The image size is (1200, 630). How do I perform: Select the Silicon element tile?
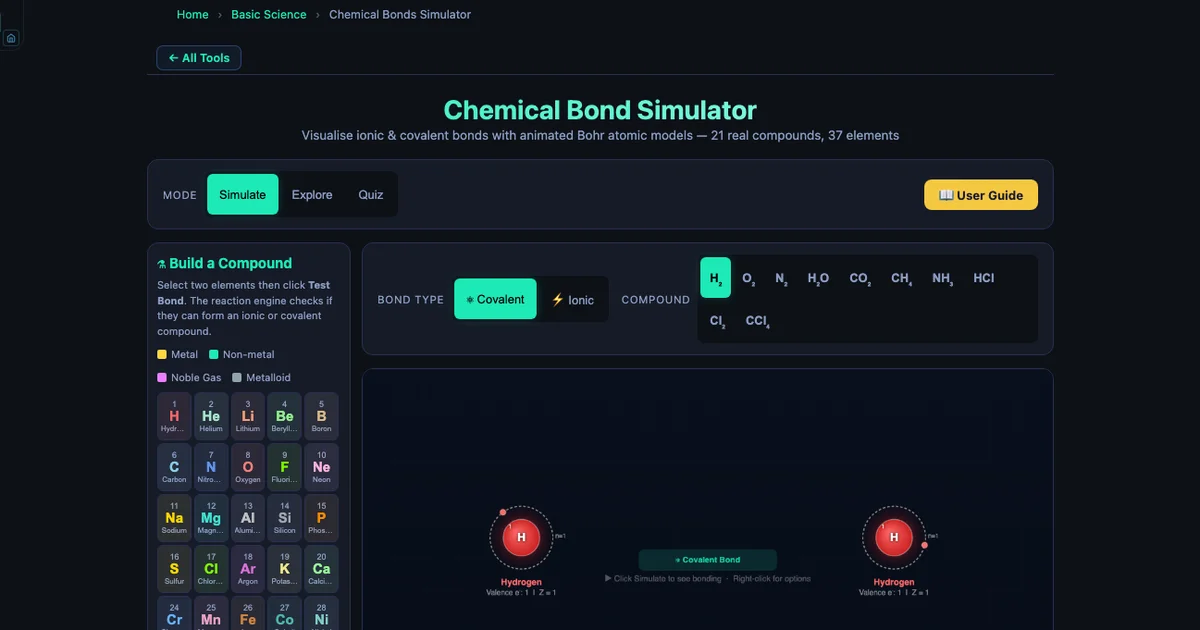pos(285,518)
